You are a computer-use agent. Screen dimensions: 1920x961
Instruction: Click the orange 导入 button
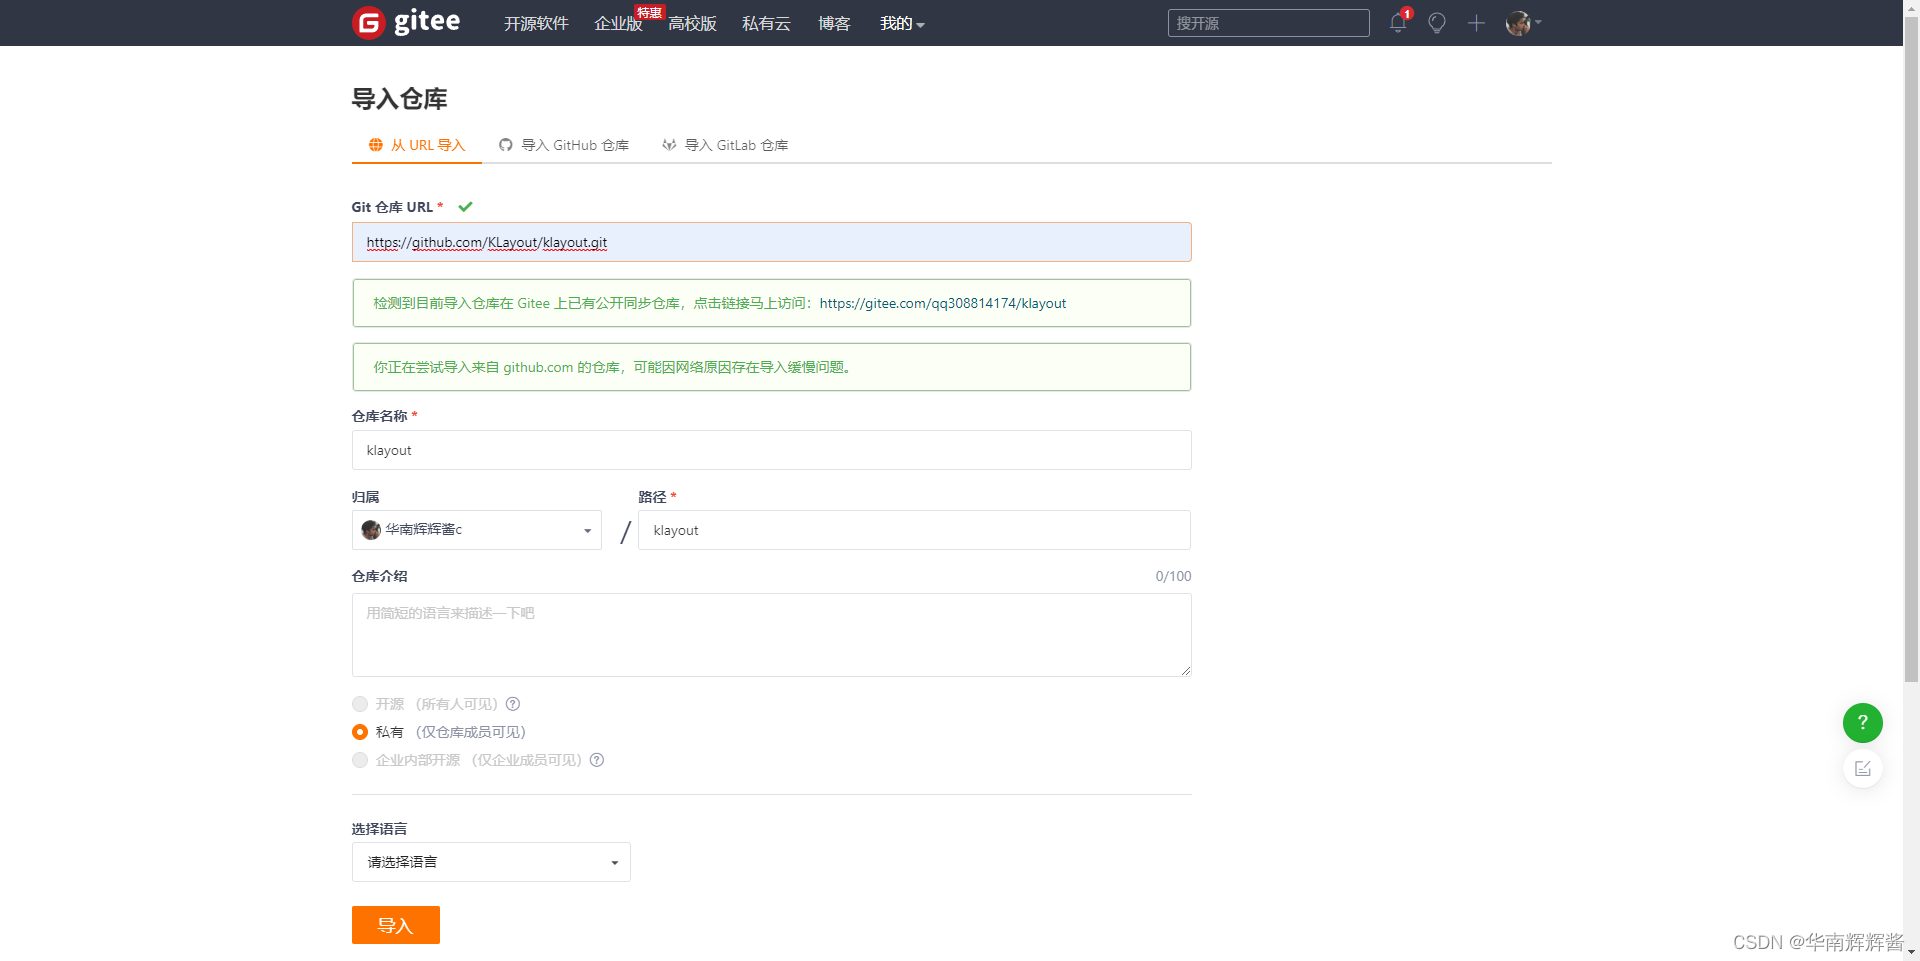(395, 925)
